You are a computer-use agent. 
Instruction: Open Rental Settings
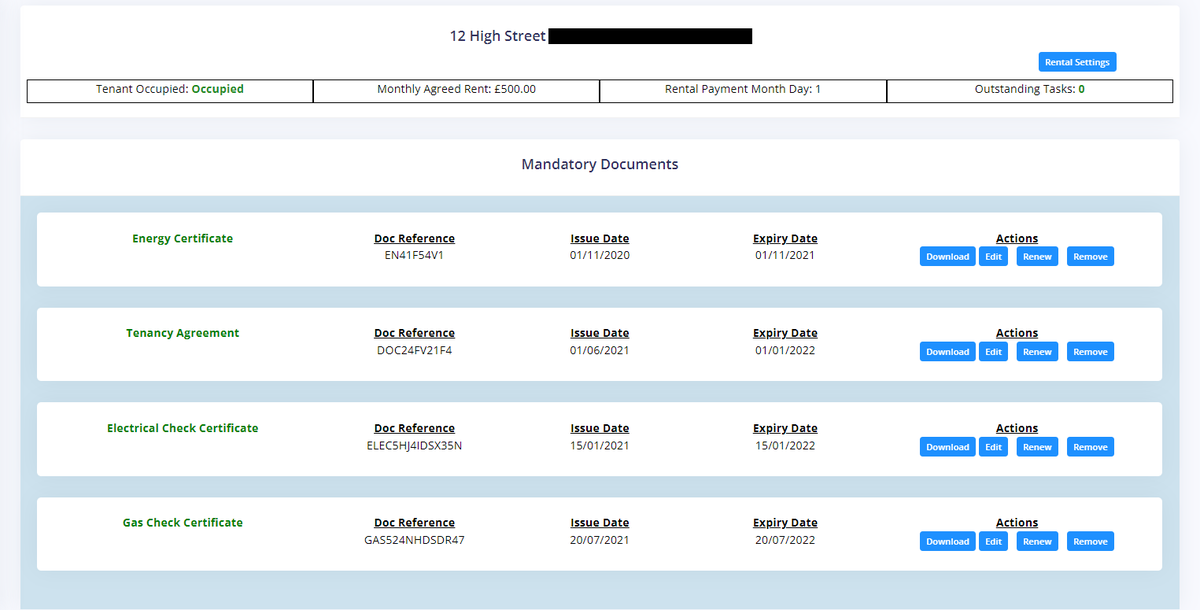click(1077, 62)
